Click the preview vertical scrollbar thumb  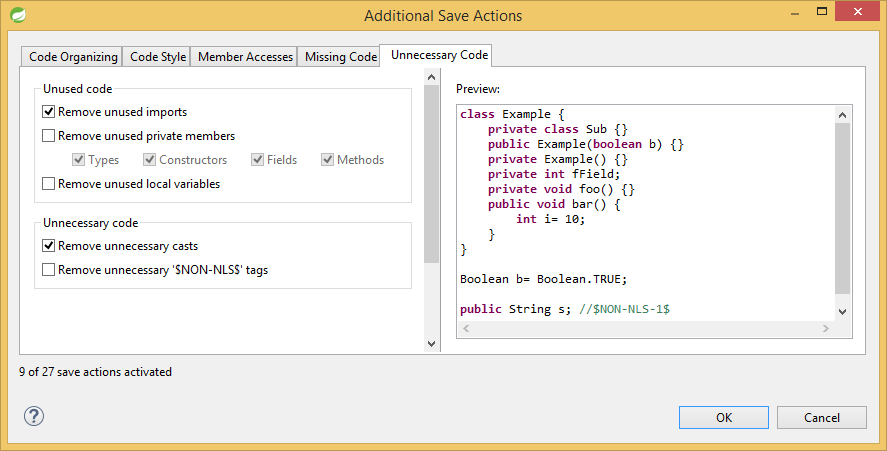click(x=842, y=208)
